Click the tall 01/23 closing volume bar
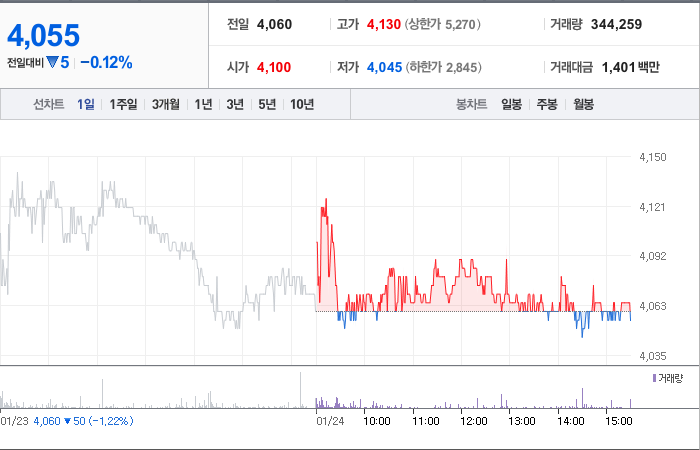This screenshot has width=700, height=450. coord(300,390)
